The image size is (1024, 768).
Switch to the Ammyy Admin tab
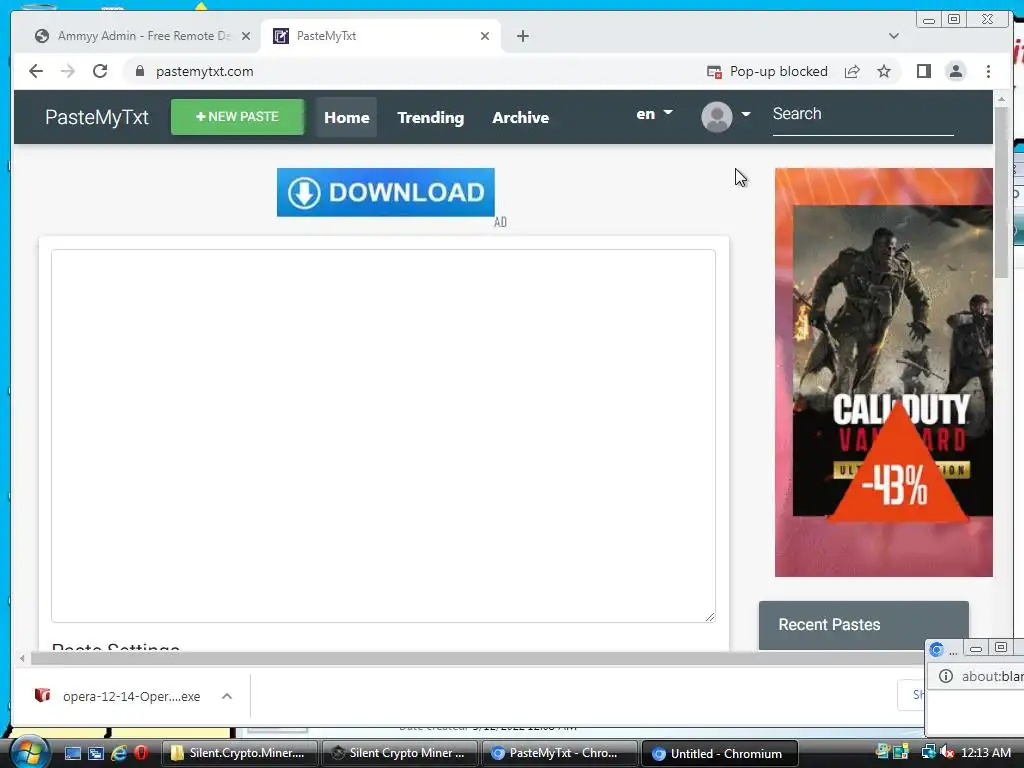(x=142, y=36)
